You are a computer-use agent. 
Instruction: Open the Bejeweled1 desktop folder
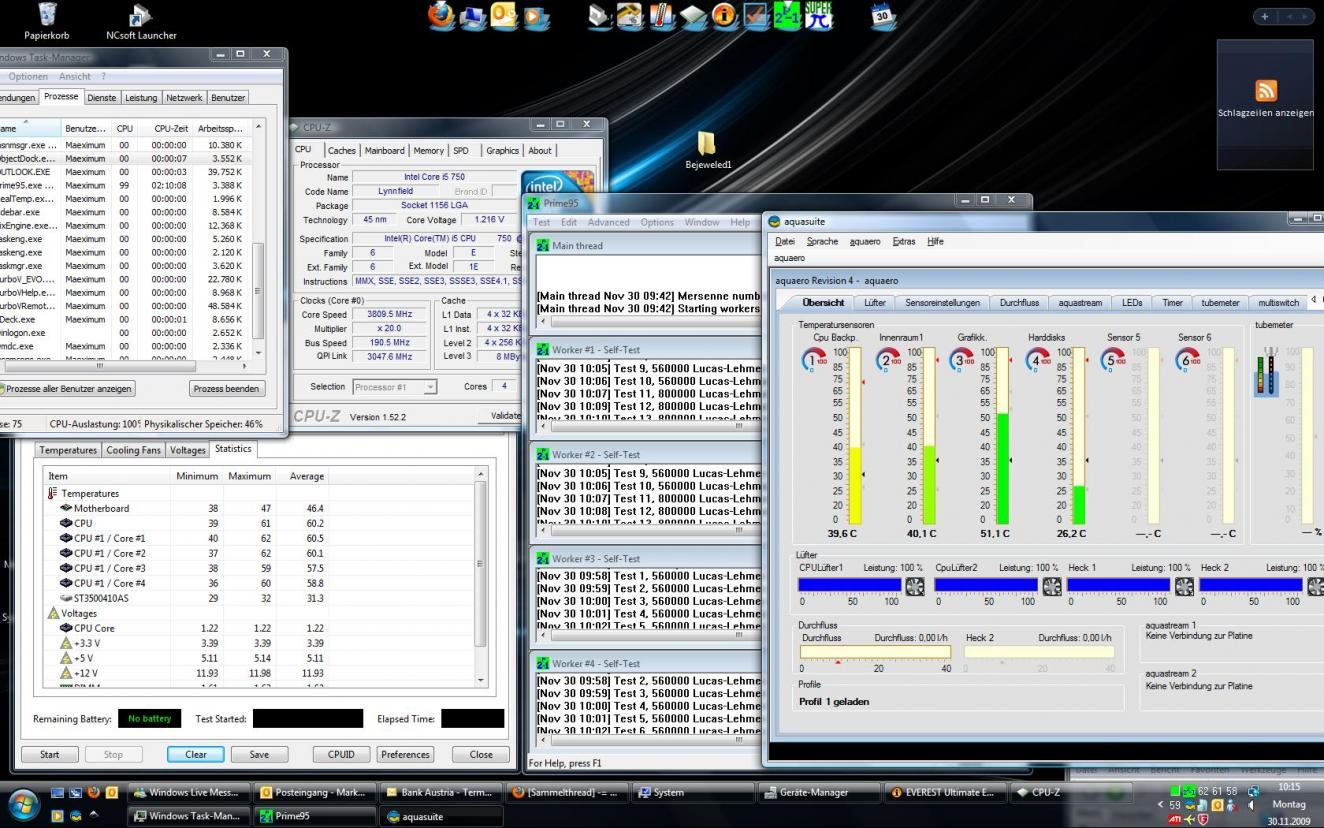(707, 145)
